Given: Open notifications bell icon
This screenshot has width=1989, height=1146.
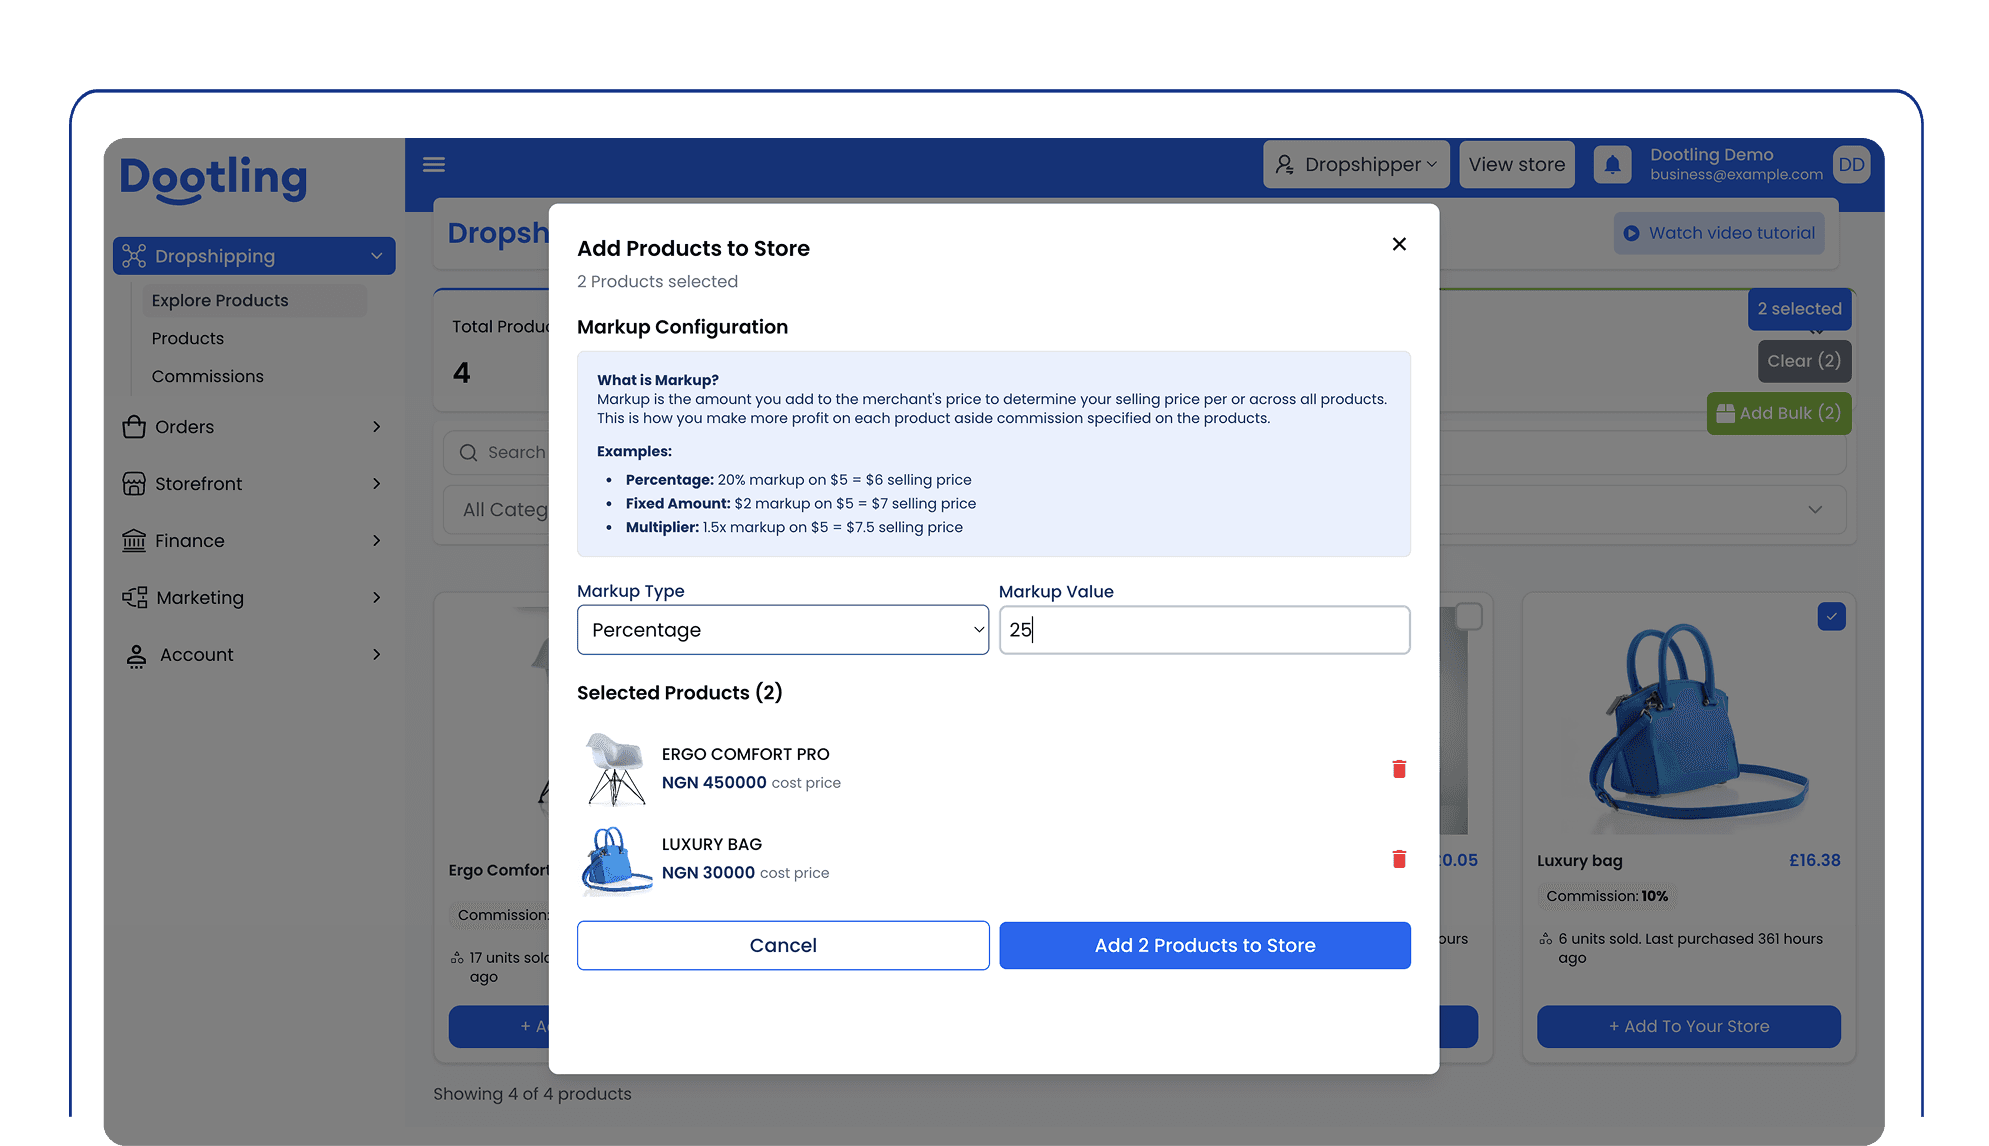Looking at the screenshot, I should coord(1612,164).
